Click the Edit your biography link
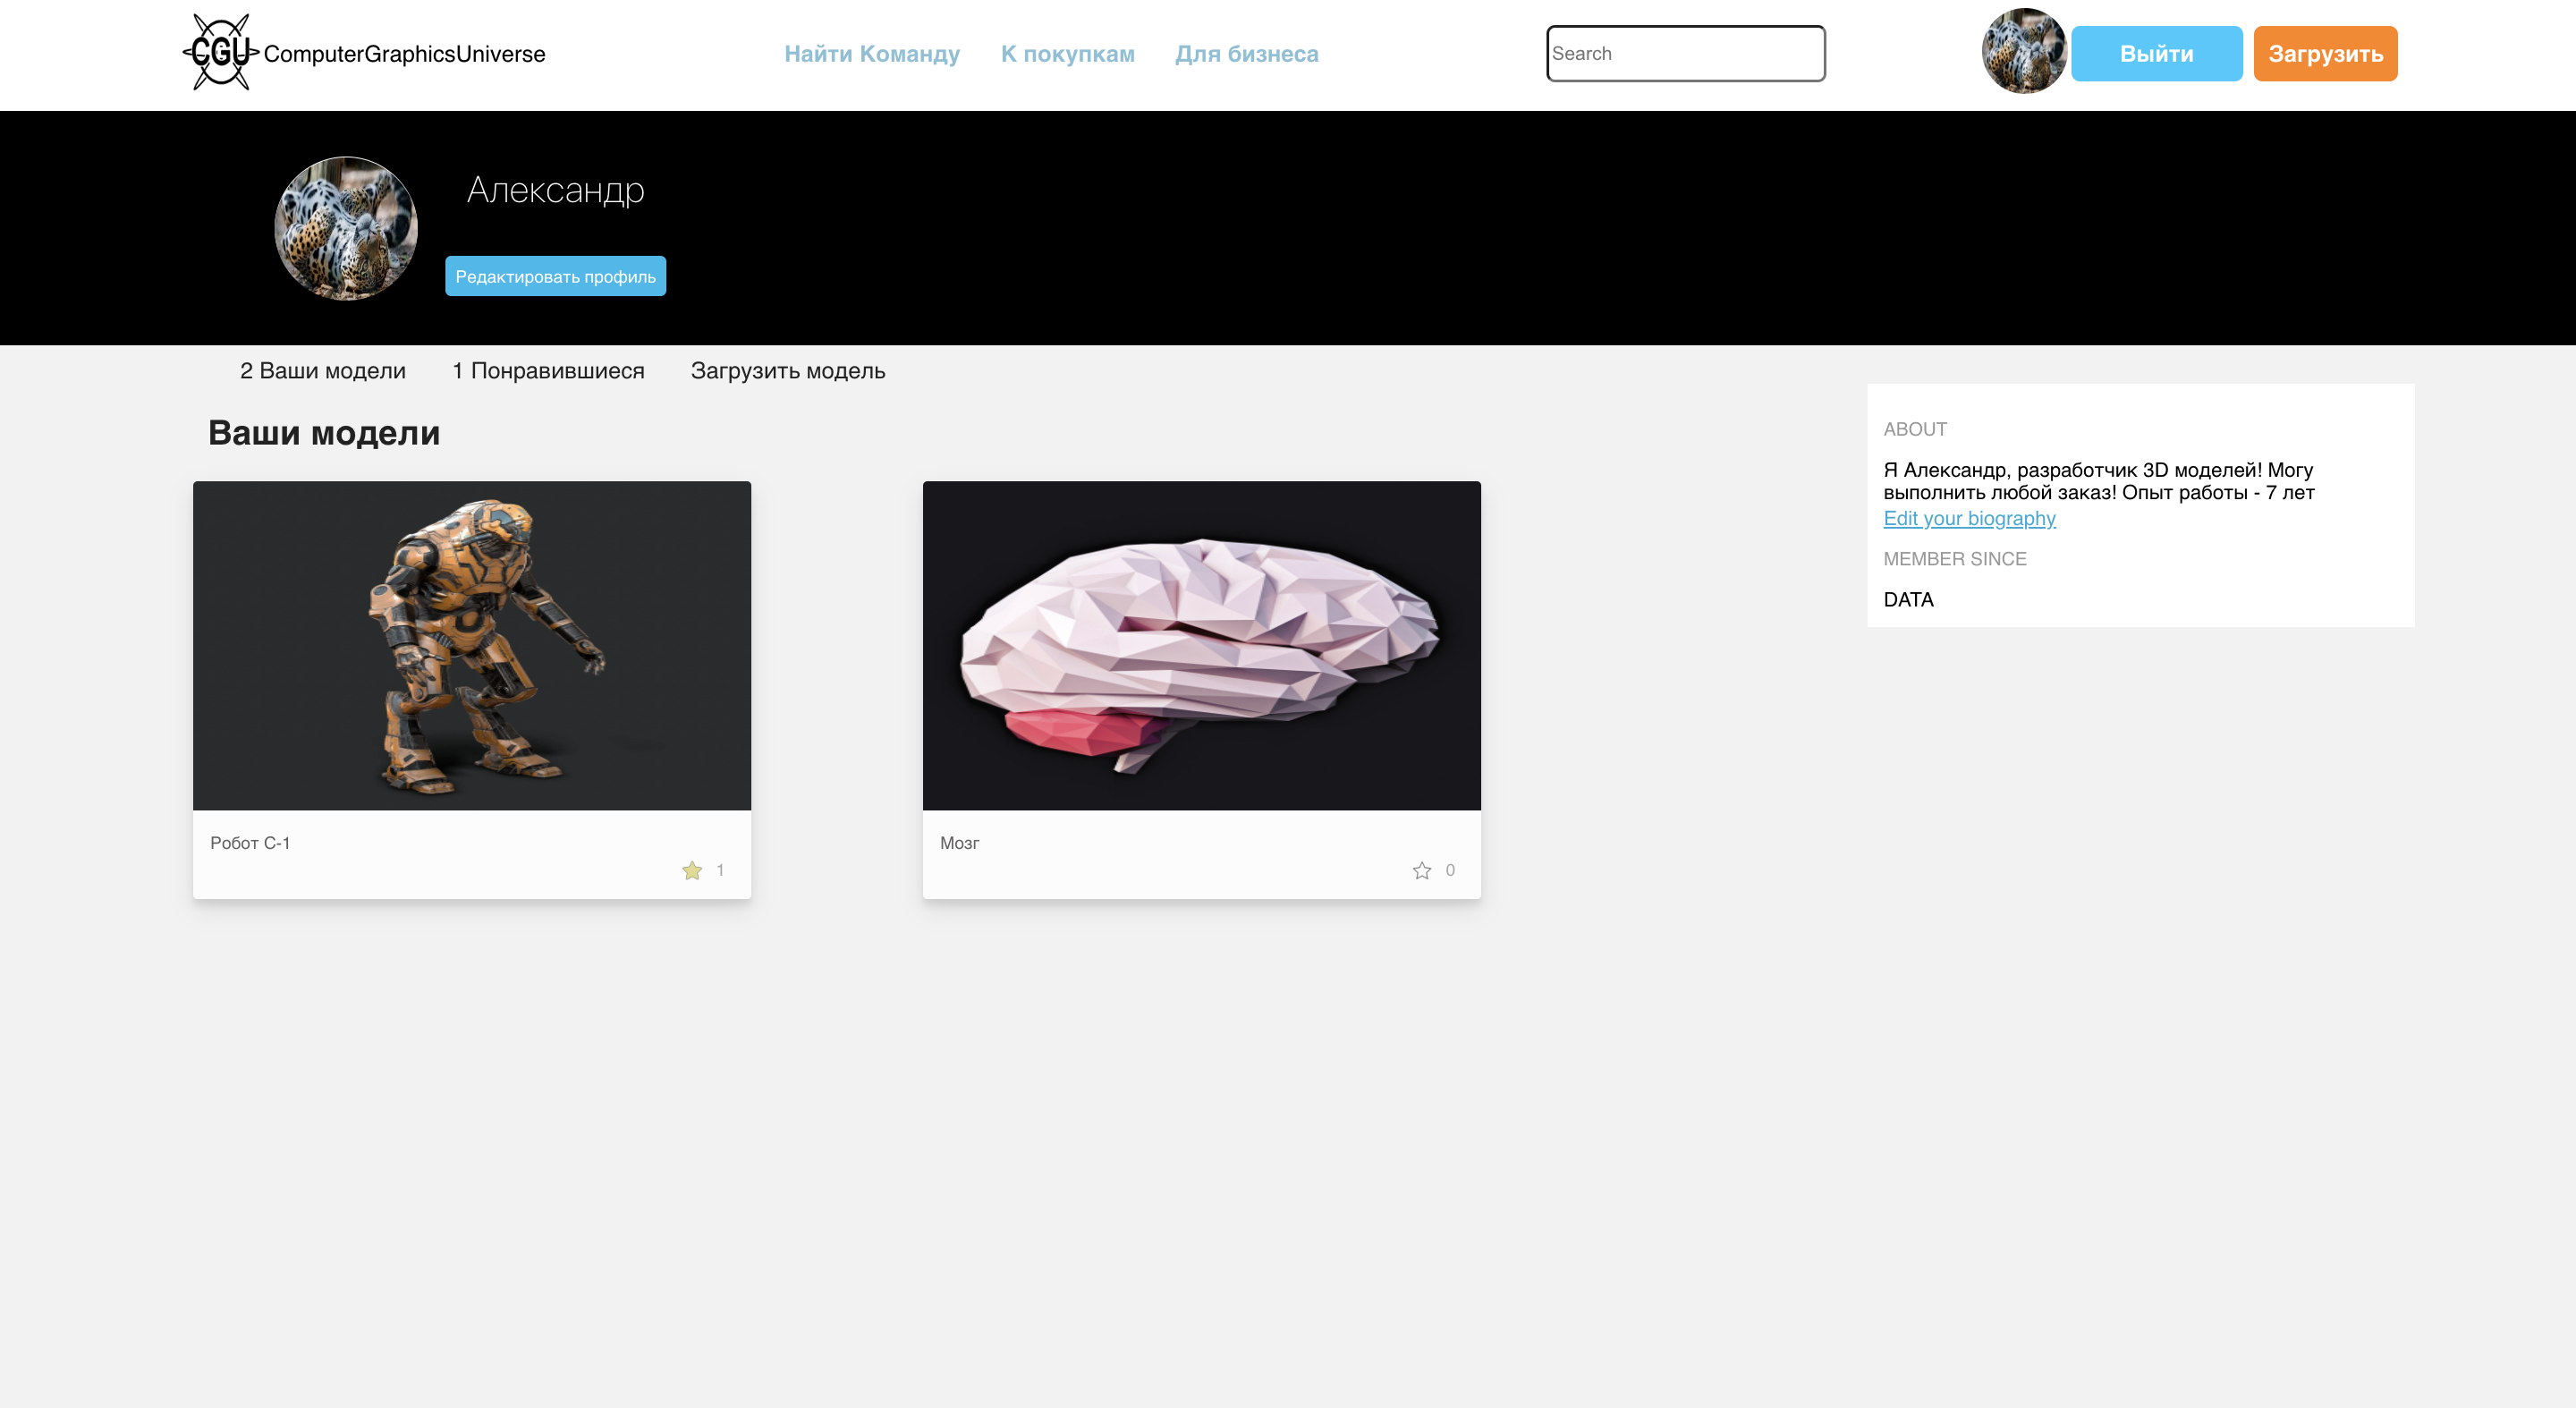This screenshot has width=2576, height=1408. (x=1968, y=518)
